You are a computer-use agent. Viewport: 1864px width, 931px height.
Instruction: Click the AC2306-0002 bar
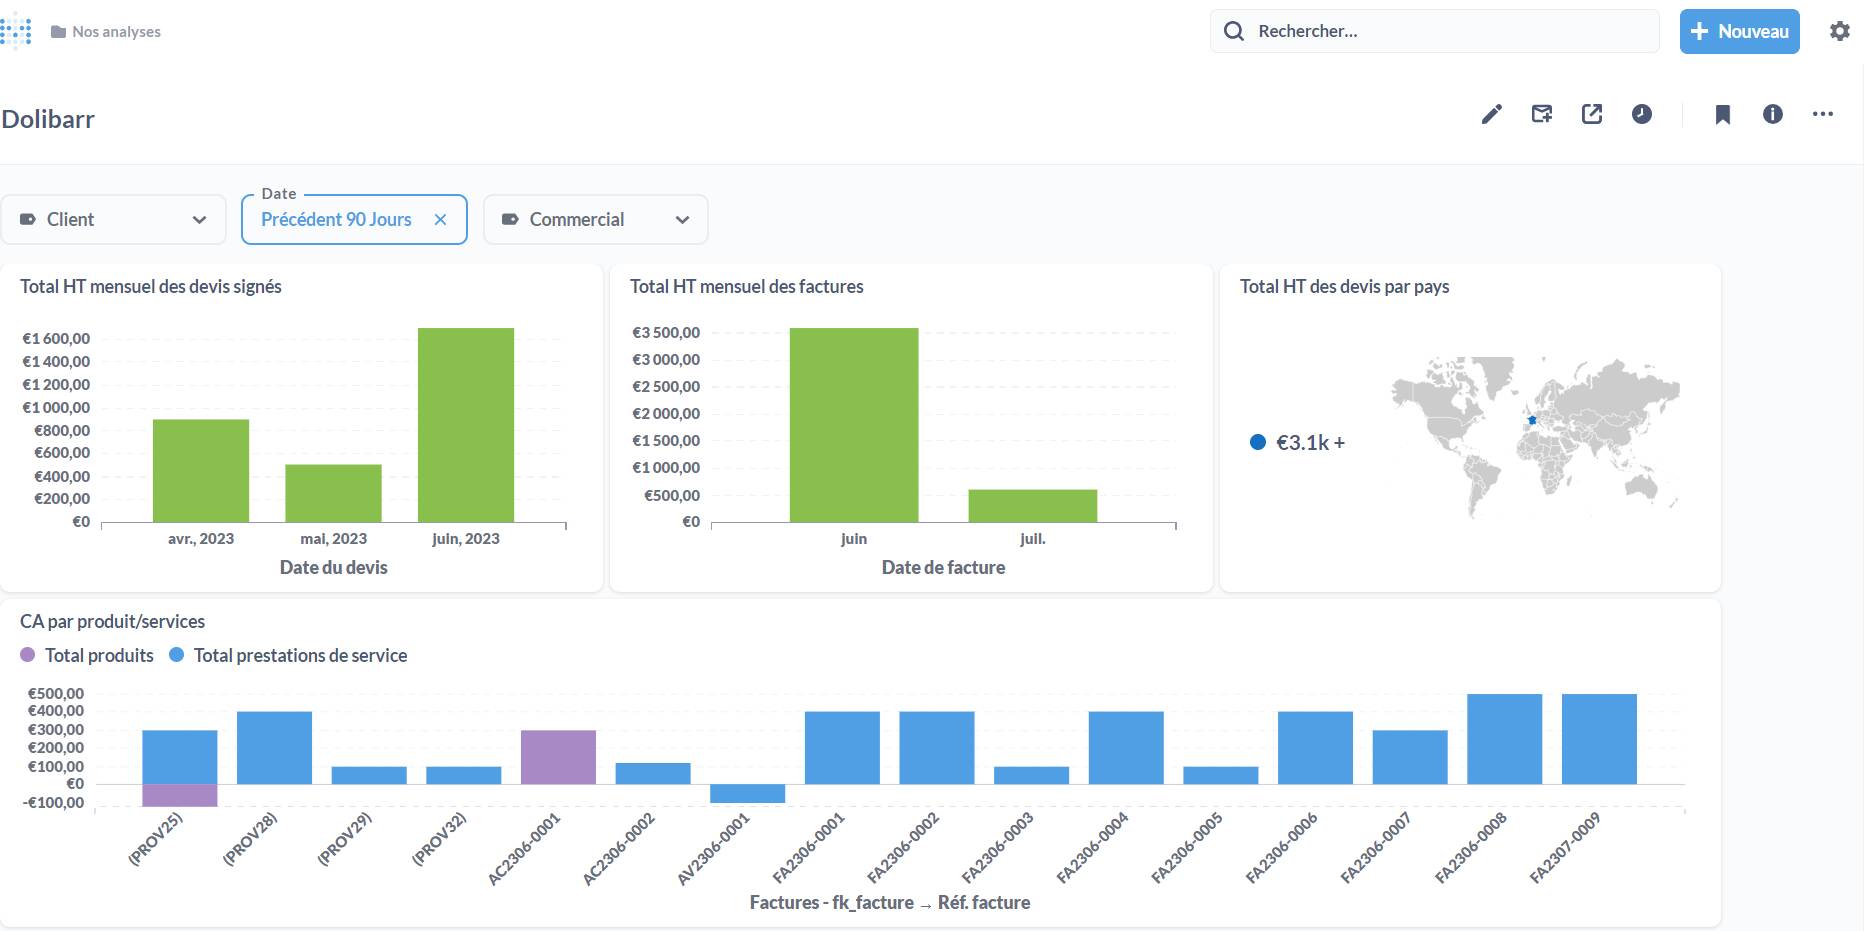(x=653, y=773)
